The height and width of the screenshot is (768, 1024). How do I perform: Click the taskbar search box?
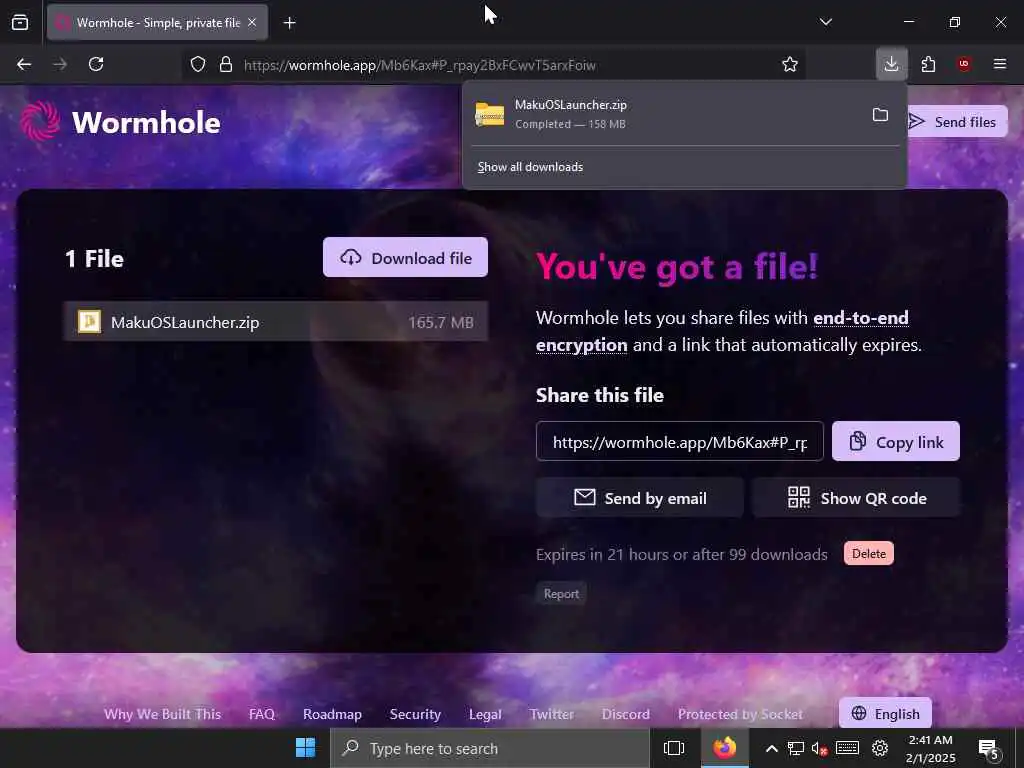click(490, 748)
